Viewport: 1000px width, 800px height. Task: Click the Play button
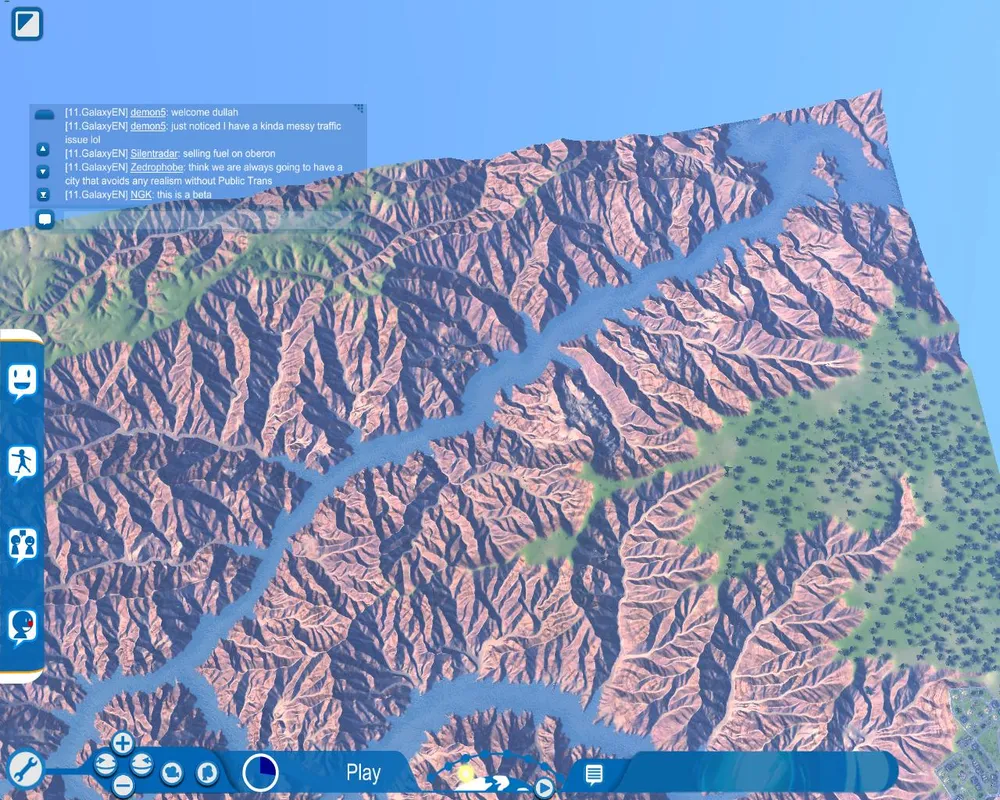pos(364,773)
